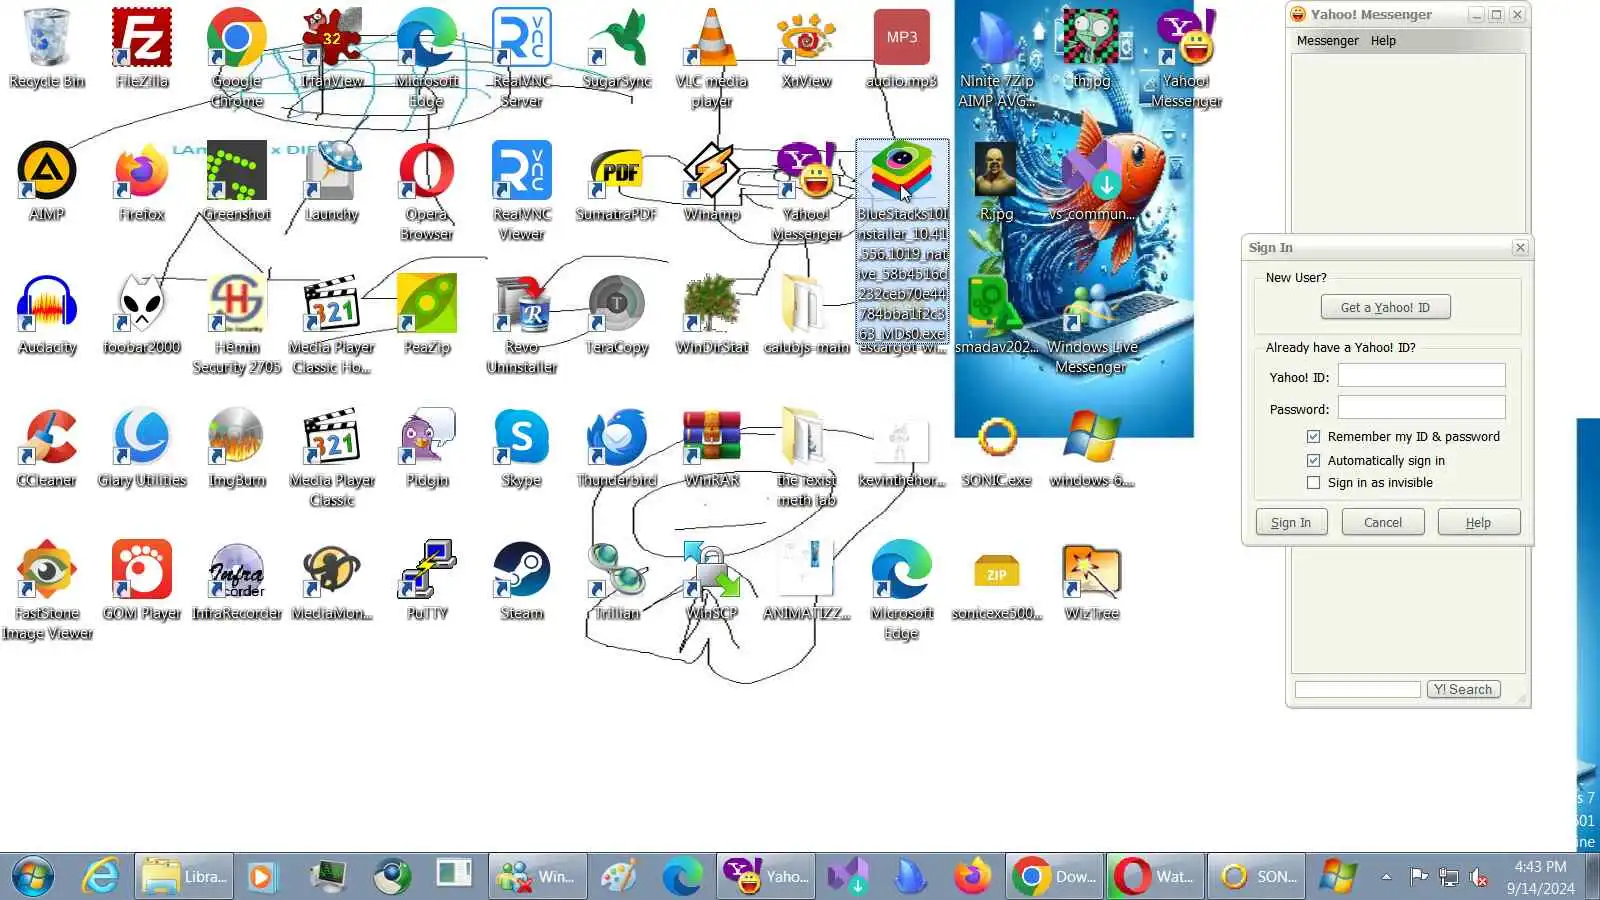The width and height of the screenshot is (1600, 900).
Task: Open the taskbar clock showing 4:43 PM
Action: 1540,877
